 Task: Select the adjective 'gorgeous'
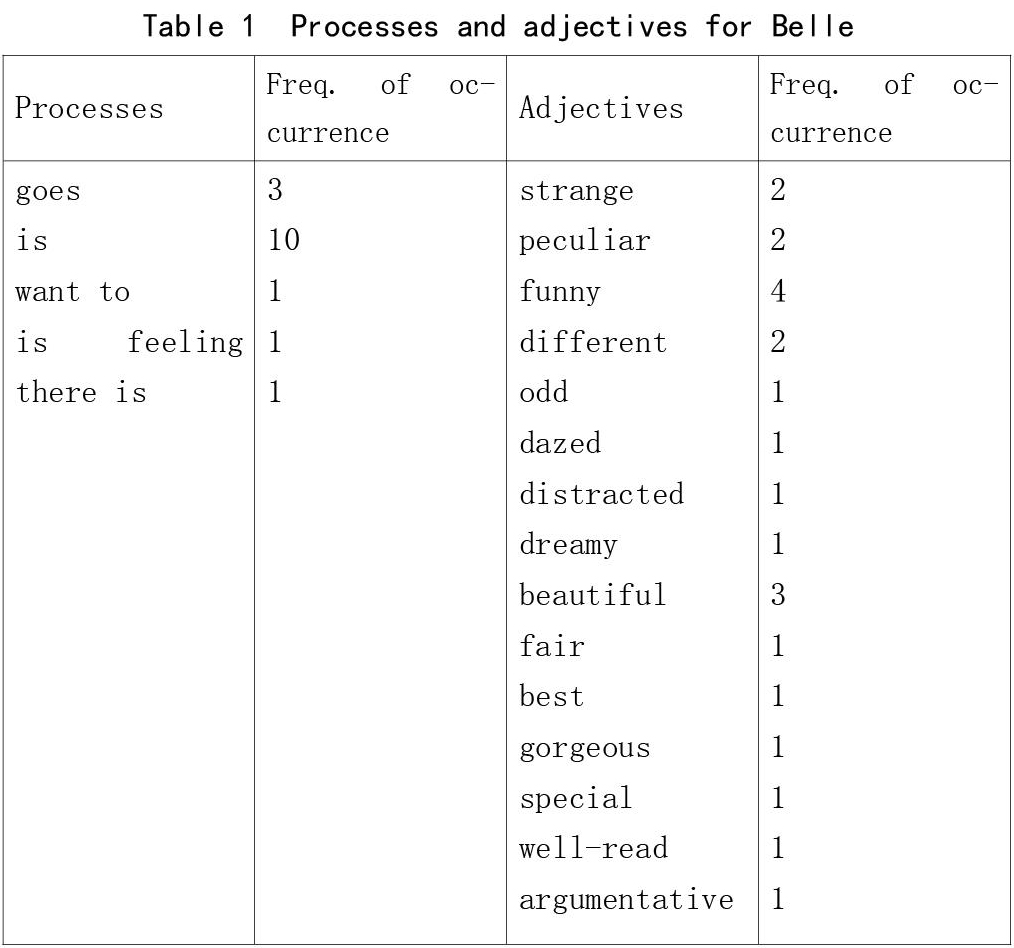(585, 748)
